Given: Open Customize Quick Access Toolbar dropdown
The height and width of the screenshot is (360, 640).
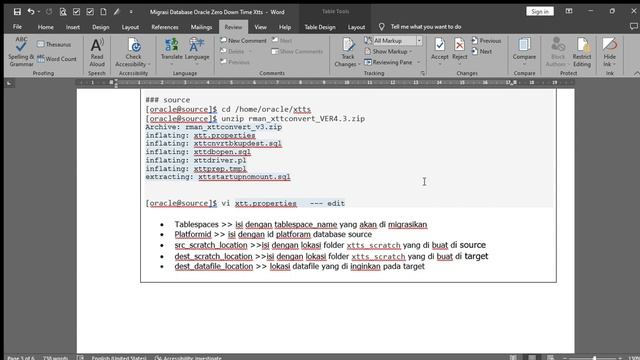Looking at the screenshot, I should click(131, 12).
